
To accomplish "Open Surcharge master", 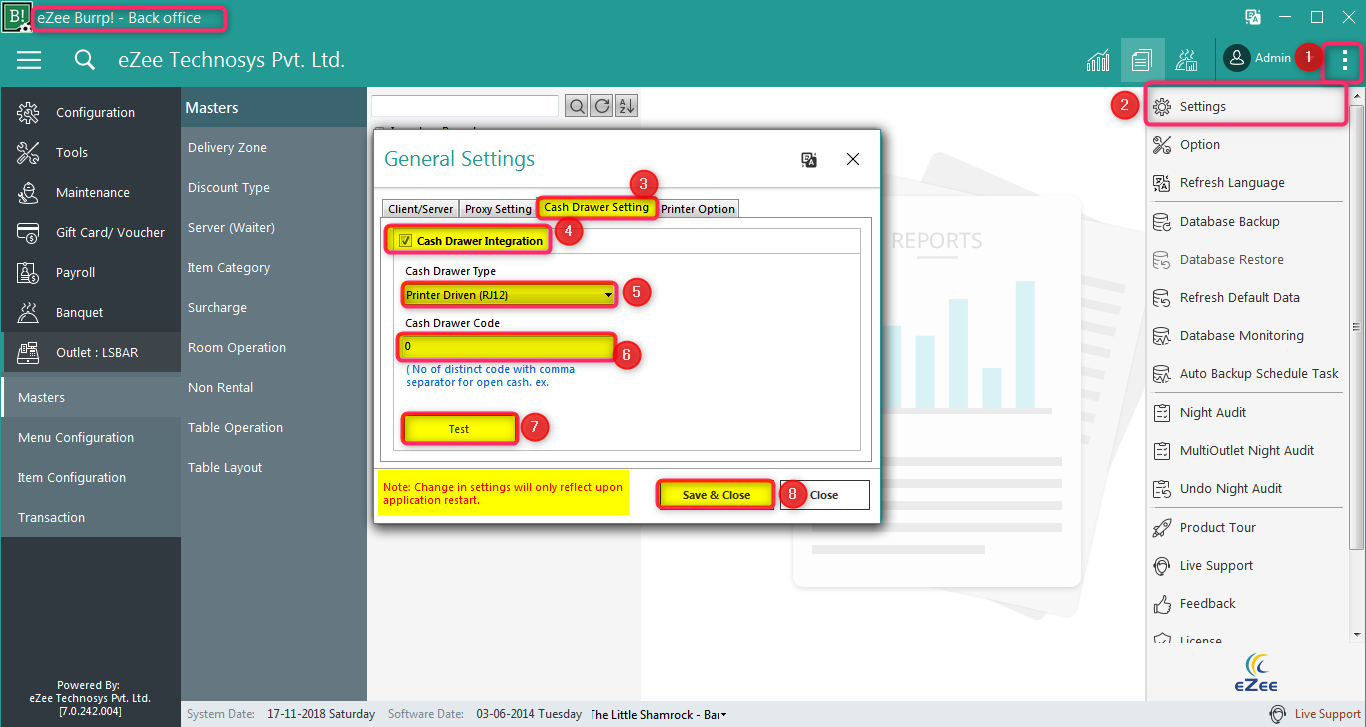I will click(x=274, y=307).
